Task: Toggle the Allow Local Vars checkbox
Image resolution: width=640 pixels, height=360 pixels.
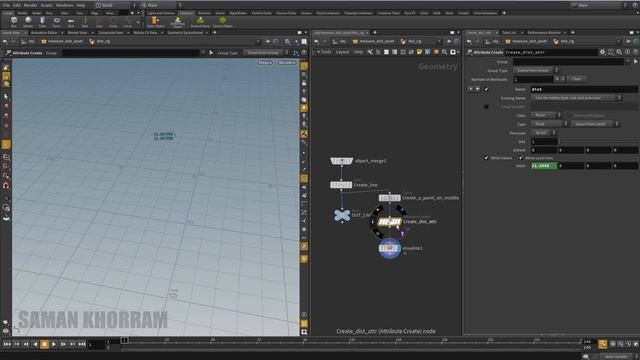Action: [x=520, y=158]
